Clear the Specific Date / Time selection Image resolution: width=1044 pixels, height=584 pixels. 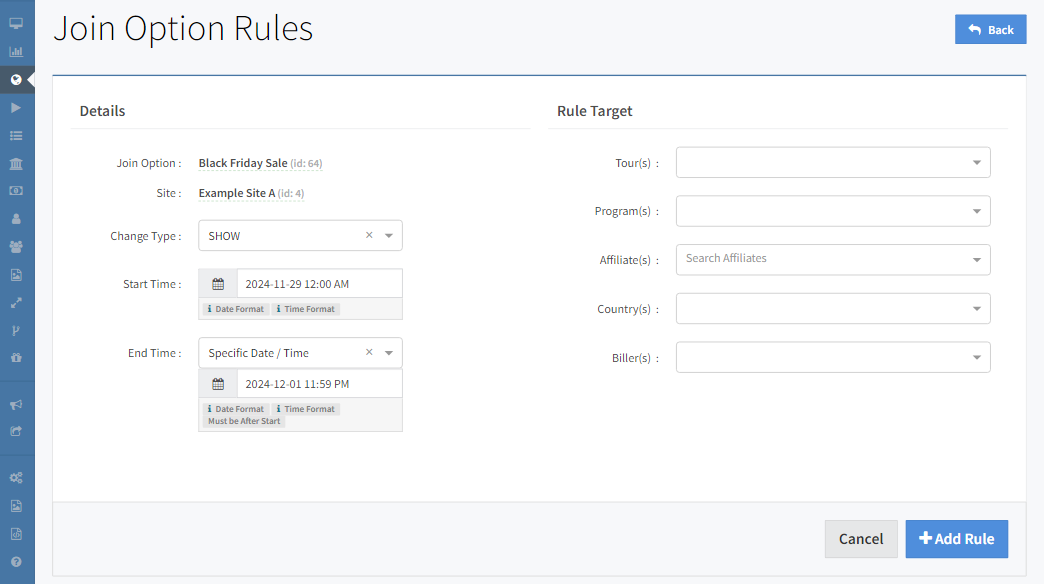[x=369, y=353]
